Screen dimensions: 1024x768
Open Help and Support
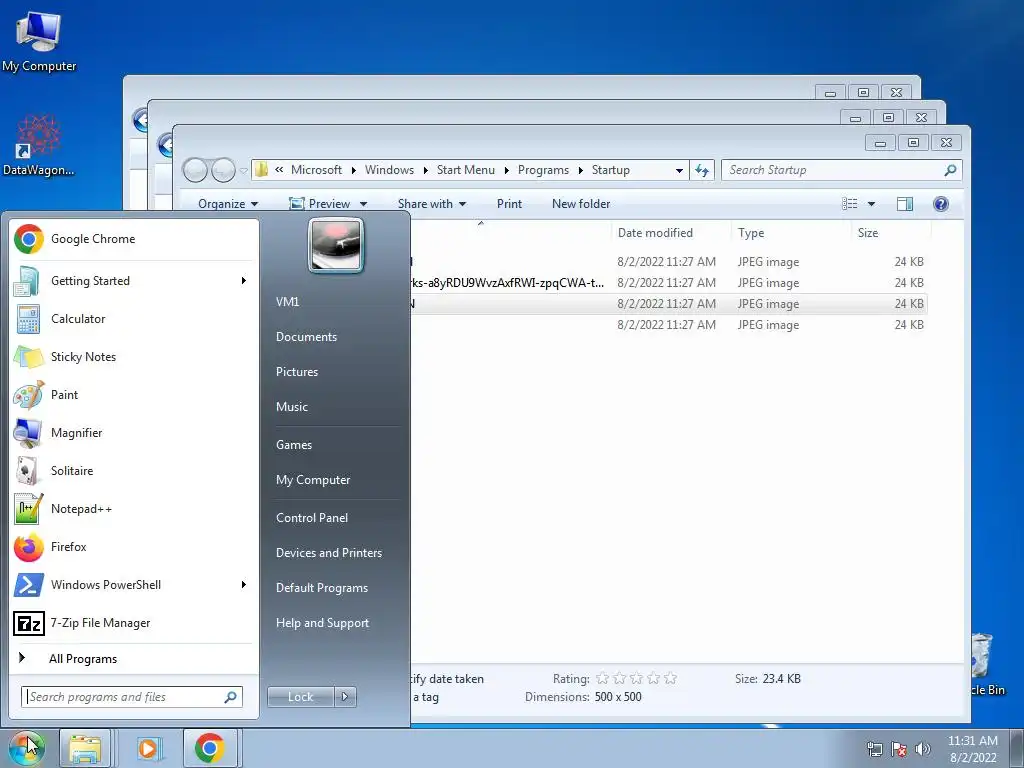pyautogui.click(x=323, y=623)
